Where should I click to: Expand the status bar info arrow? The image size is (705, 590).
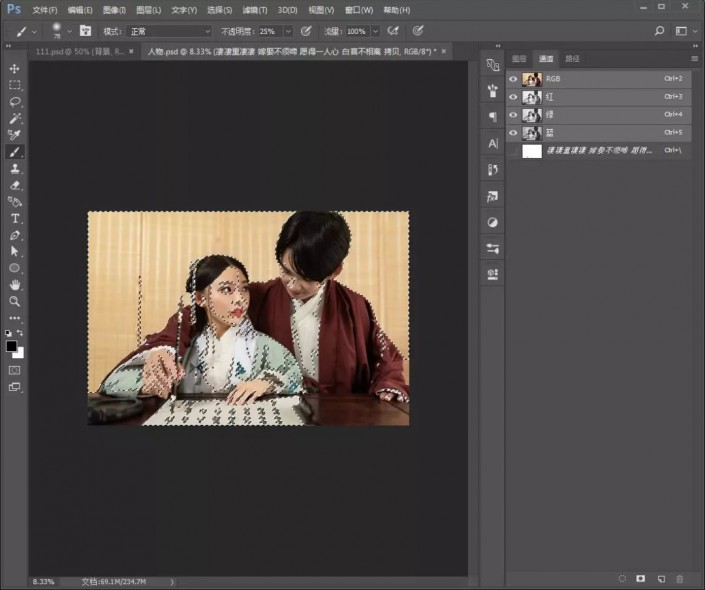pyautogui.click(x=172, y=581)
